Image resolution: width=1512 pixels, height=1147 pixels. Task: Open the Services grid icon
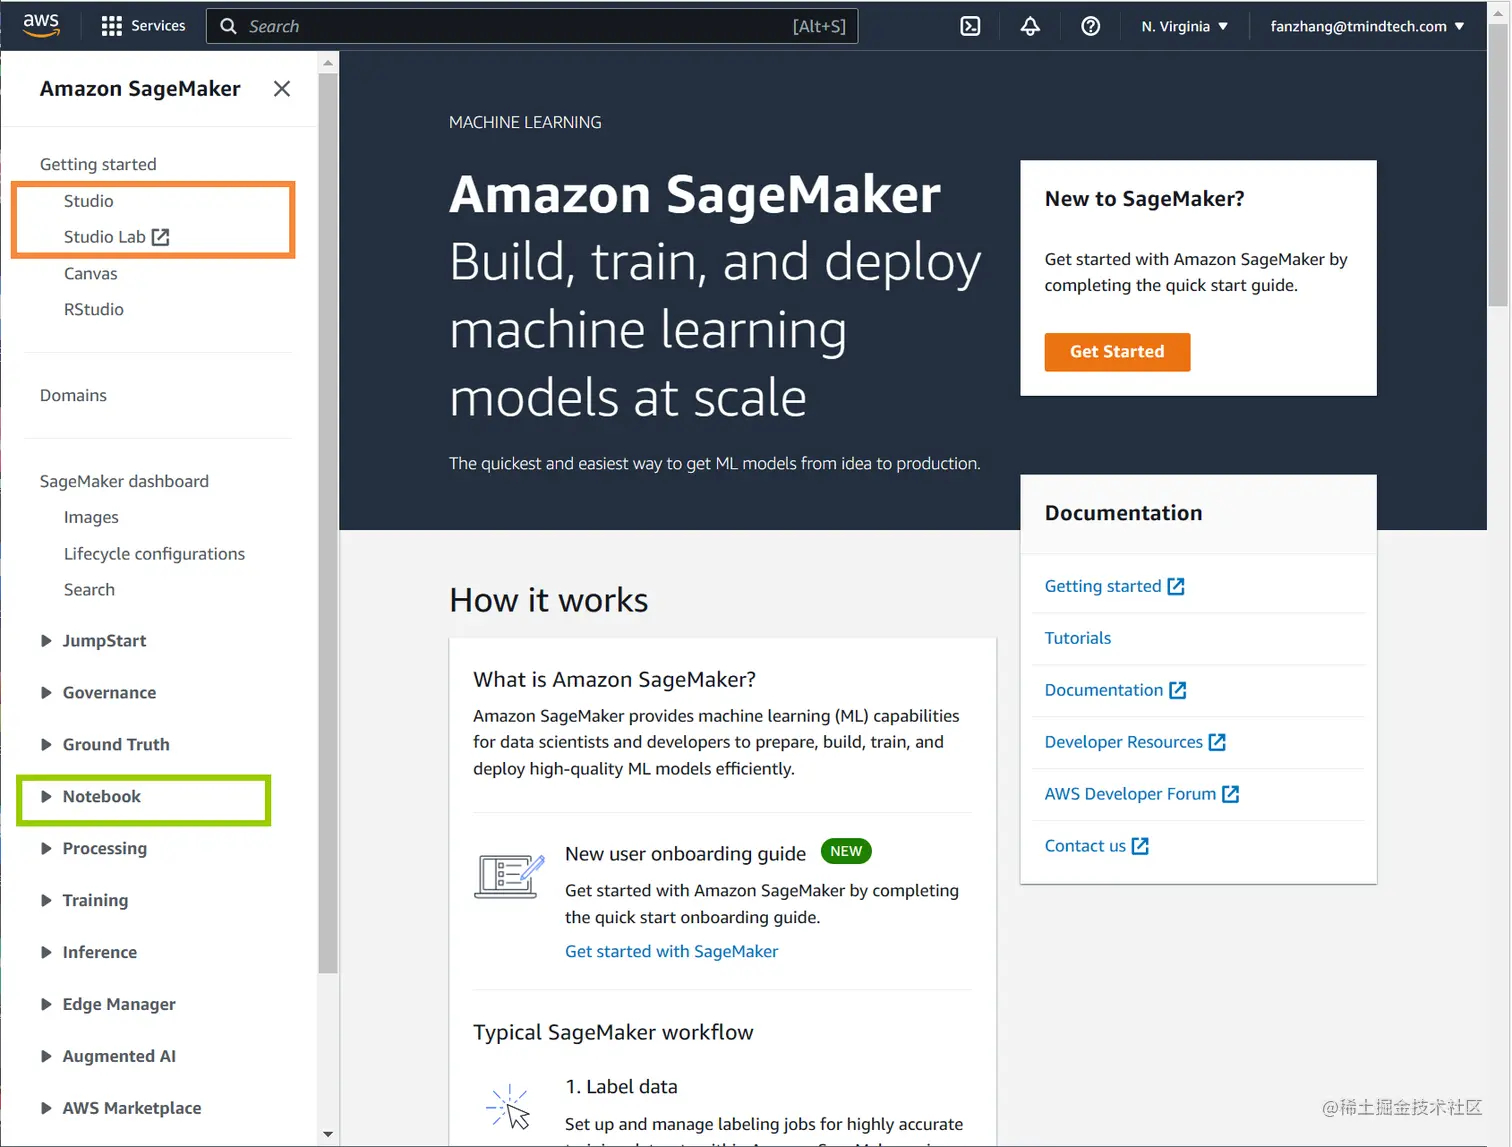coord(111,26)
